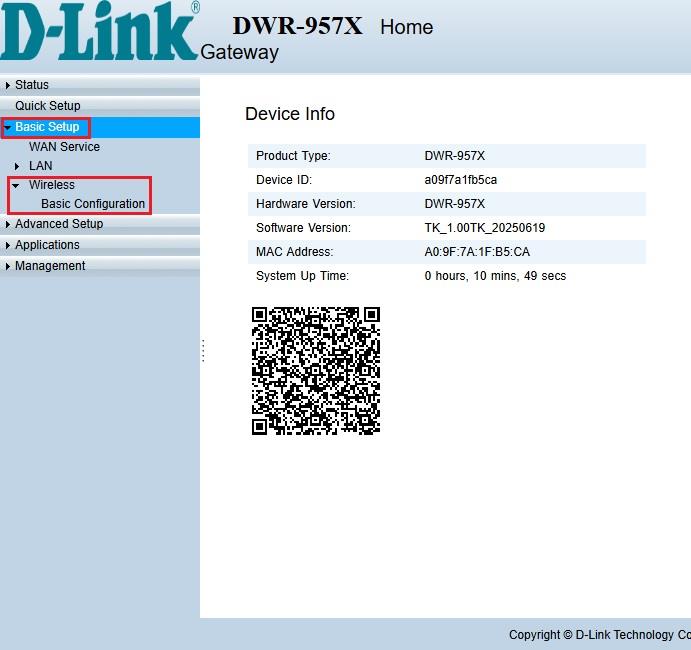Click the D-Link logo
691x650 pixels.
(100, 30)
